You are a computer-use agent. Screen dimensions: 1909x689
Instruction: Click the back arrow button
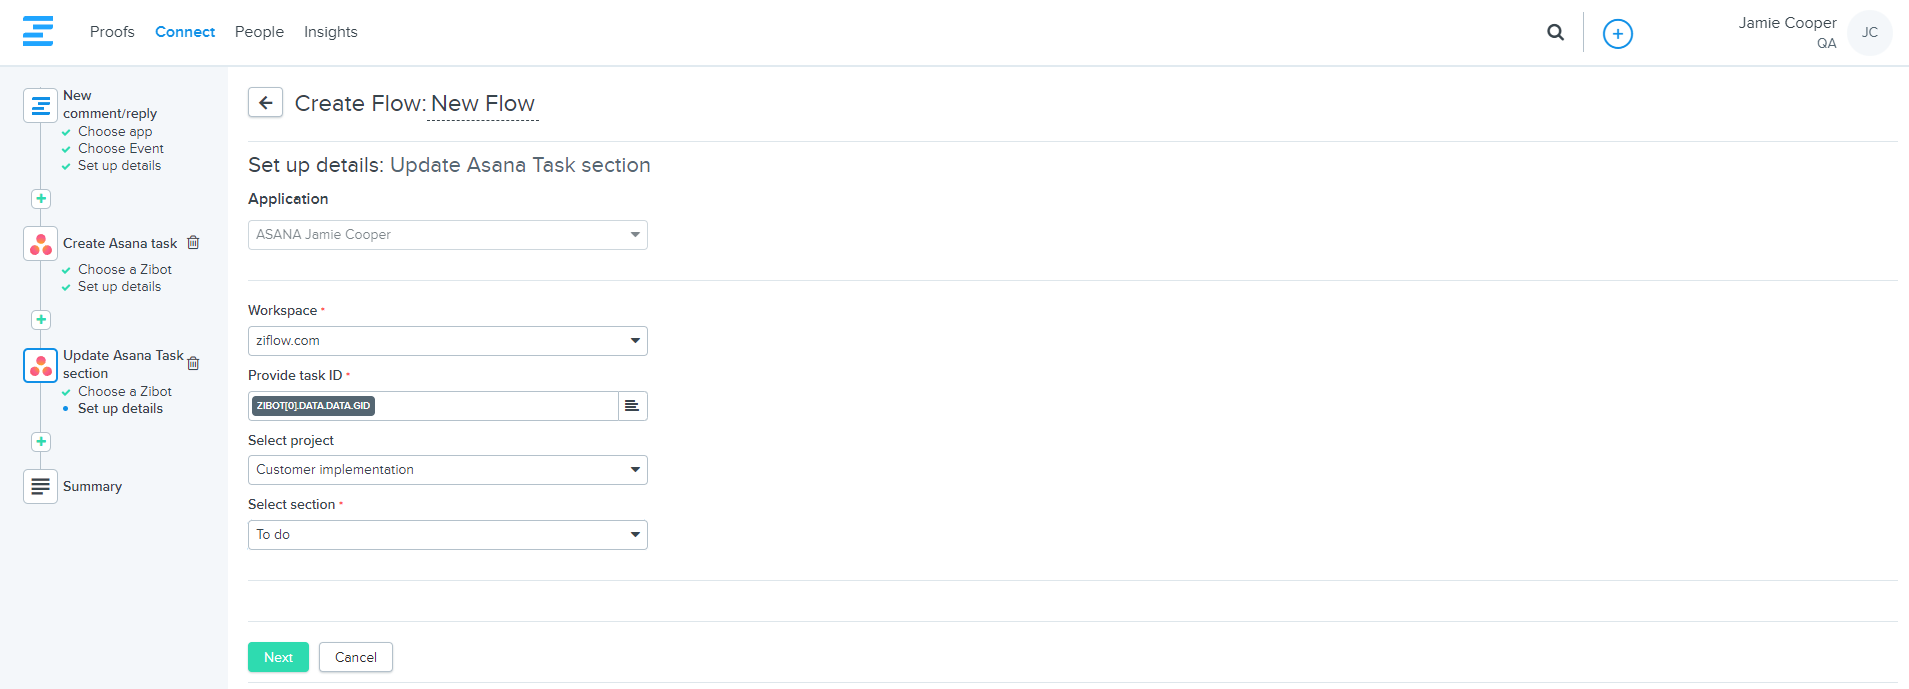265,102
